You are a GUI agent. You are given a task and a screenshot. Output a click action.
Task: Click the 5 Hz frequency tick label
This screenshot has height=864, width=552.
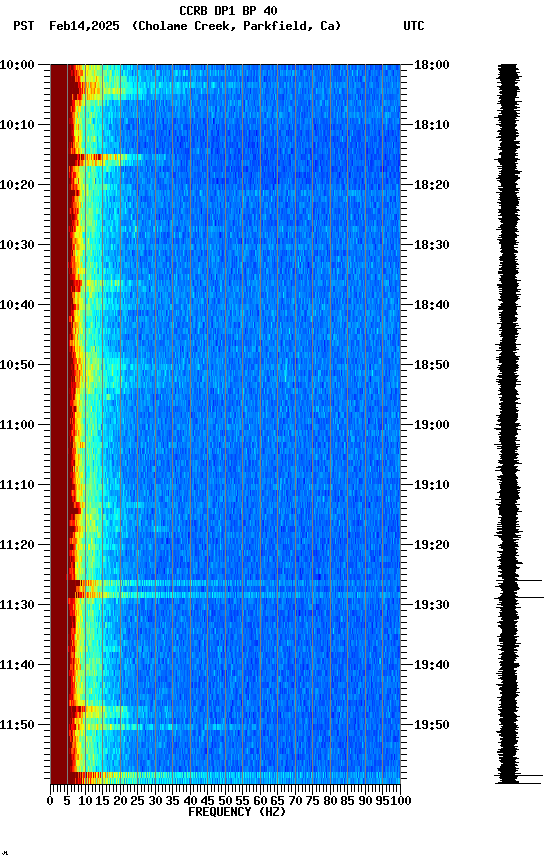[67, 801]
